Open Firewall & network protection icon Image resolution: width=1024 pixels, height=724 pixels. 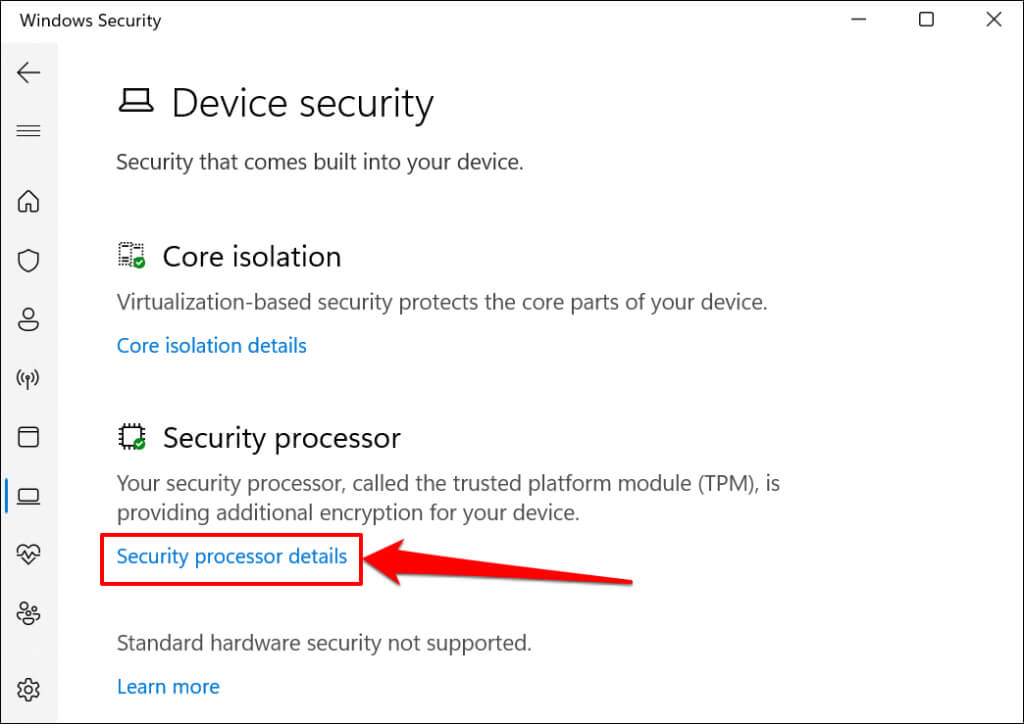click(29, 379)
